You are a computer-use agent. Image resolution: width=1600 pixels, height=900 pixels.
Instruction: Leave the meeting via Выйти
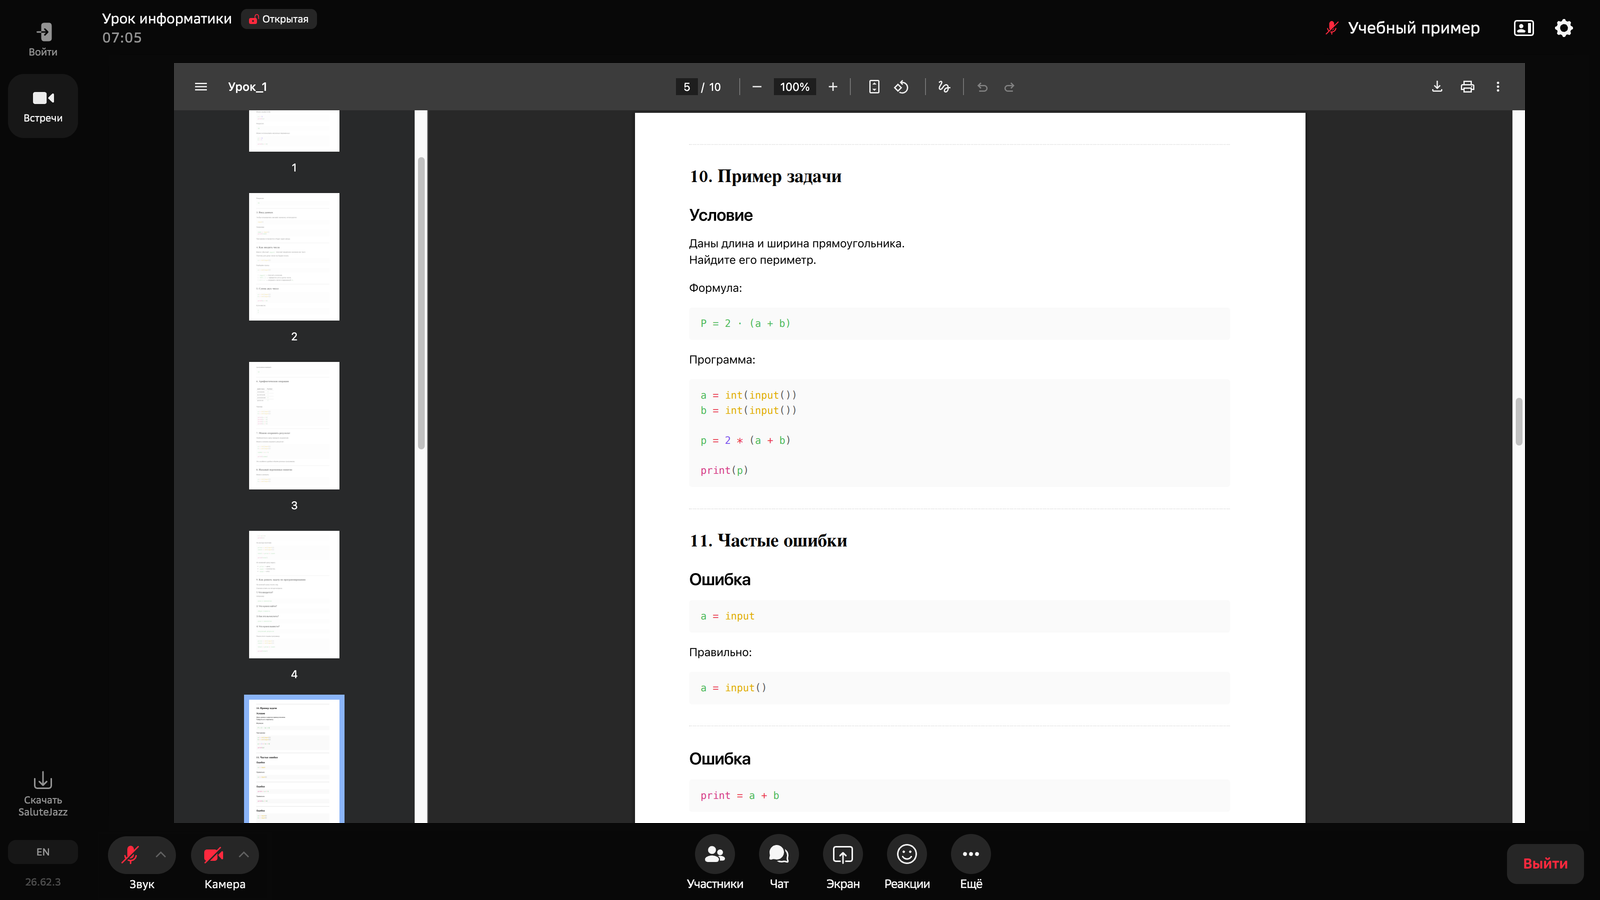point(1545,864)
